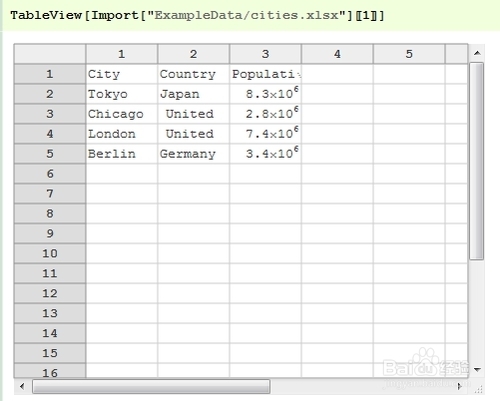The height and width of the screenshot is (401, 500).
Task: Click the scroll right arrow
Action: 460,386
